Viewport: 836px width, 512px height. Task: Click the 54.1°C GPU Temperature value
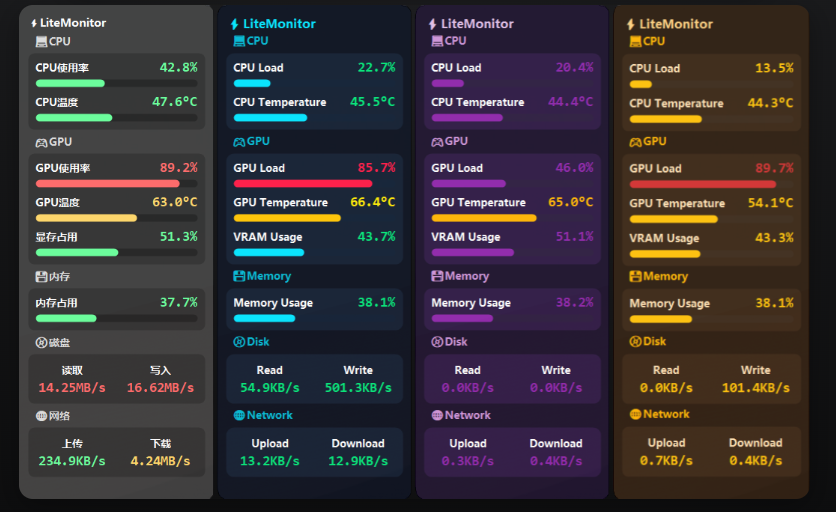[770, 203]
